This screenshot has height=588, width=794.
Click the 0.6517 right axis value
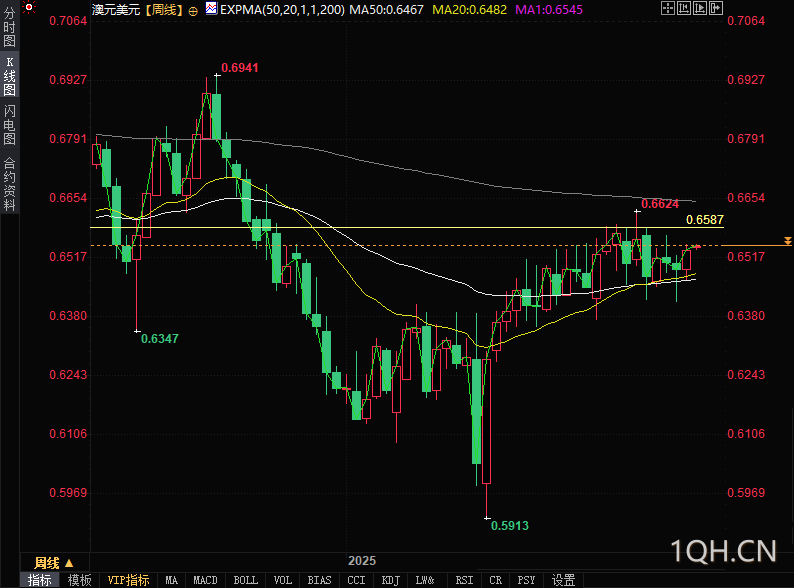point(746,257)
